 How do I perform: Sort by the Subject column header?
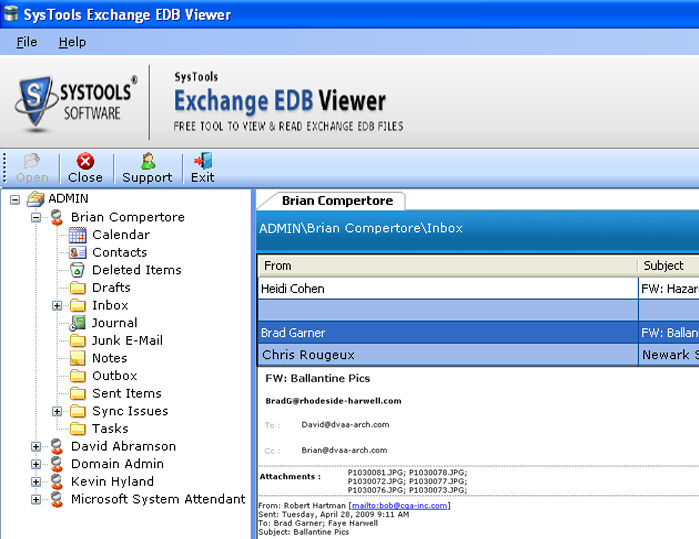click(669, 266)
